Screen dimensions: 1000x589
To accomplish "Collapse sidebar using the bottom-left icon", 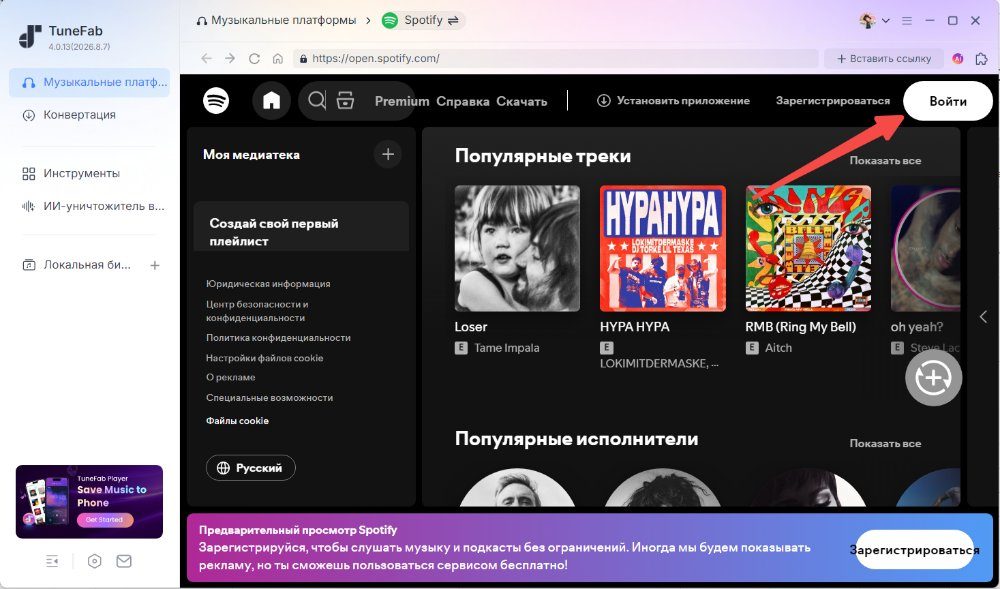I will pyautogui.click(x=52, y=561).
